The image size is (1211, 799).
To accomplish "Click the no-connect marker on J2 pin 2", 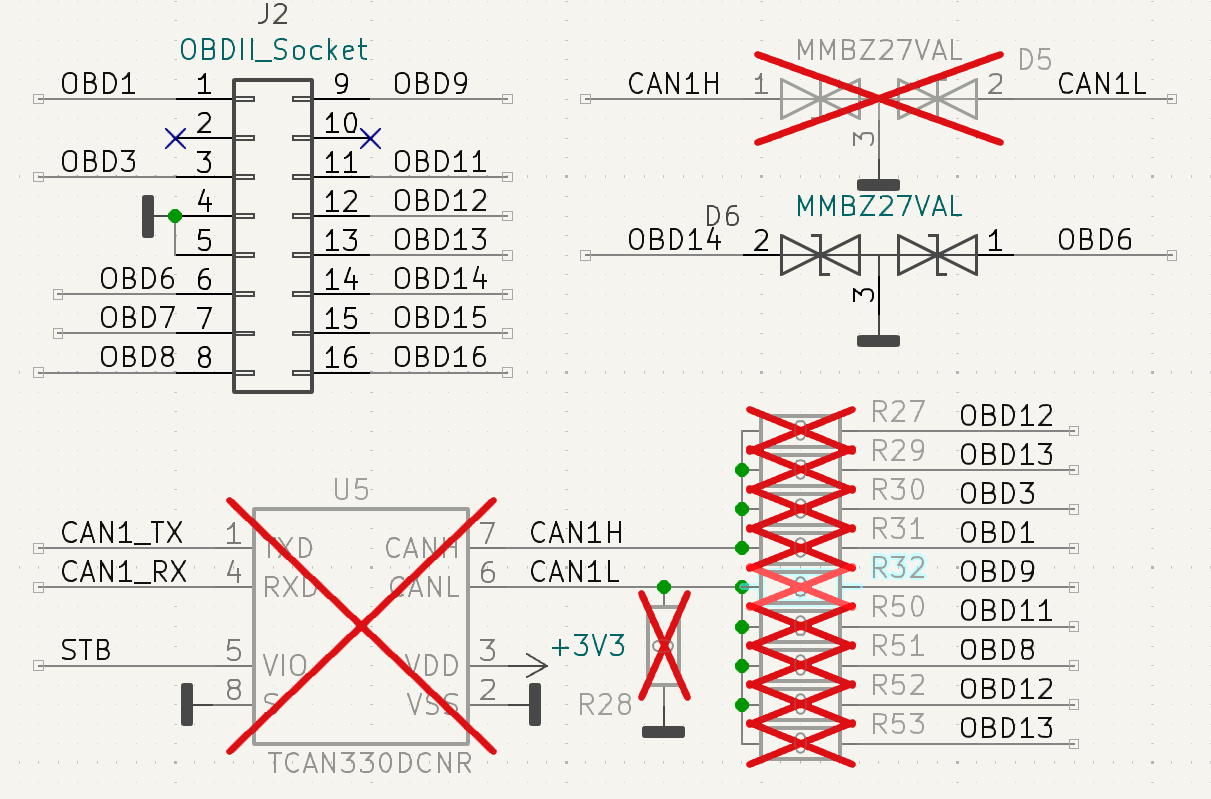I will pos(176,138).
